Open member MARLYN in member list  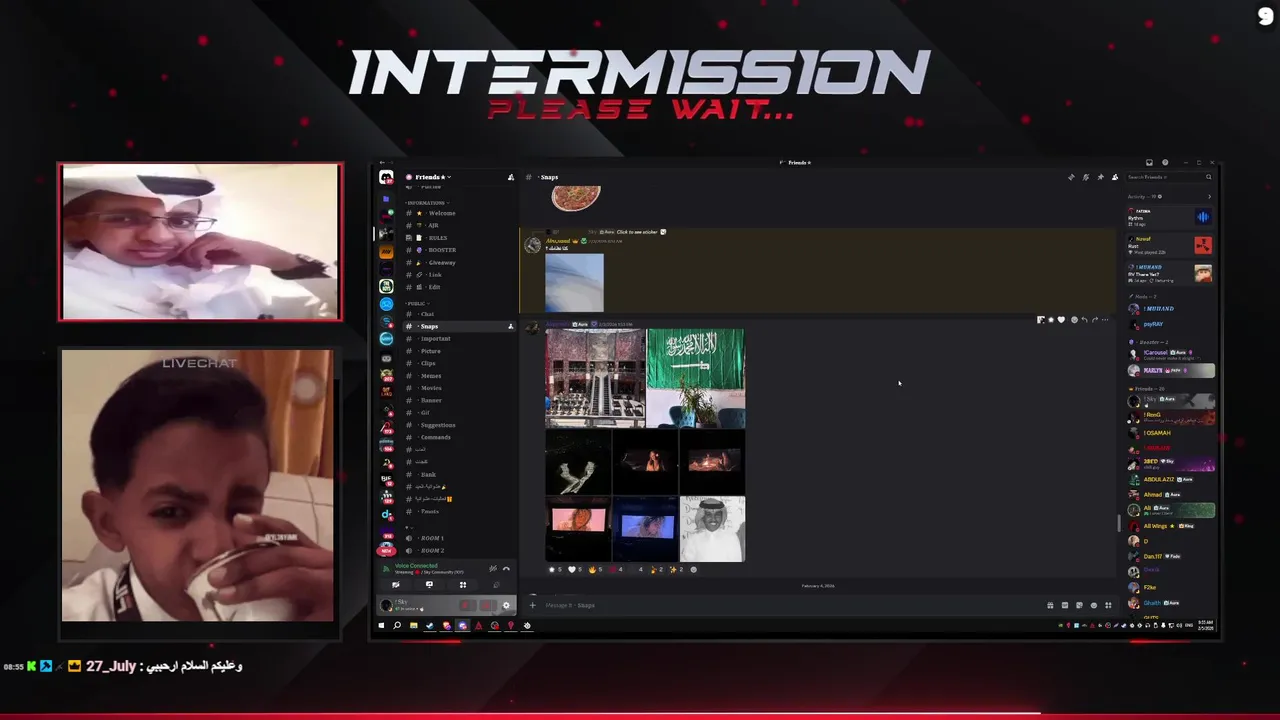coord(1170,370)
